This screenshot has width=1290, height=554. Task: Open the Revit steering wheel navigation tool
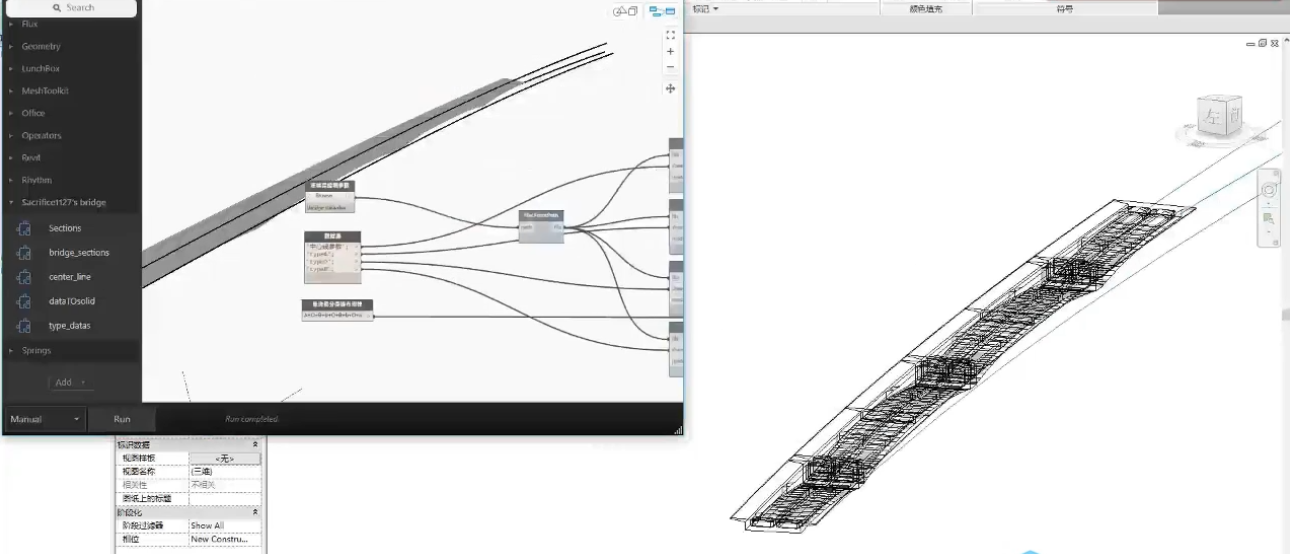[1270, 190]
